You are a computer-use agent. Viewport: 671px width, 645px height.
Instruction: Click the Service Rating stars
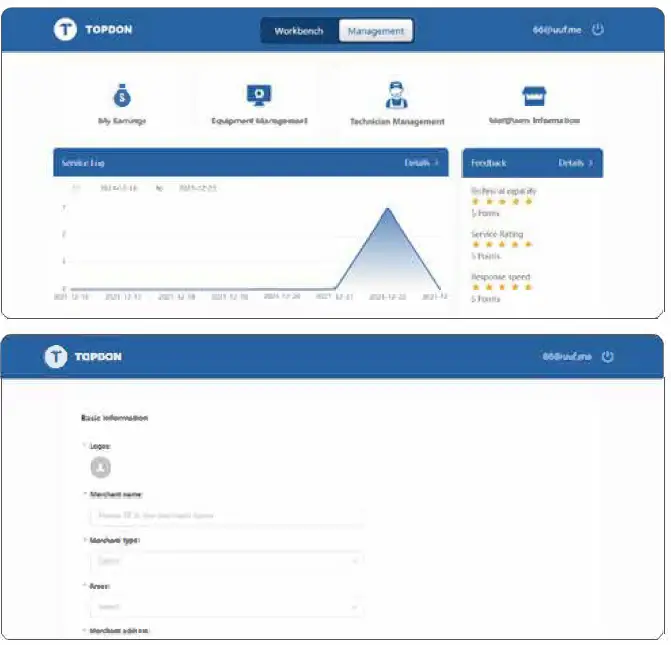(x=502, y=244)
